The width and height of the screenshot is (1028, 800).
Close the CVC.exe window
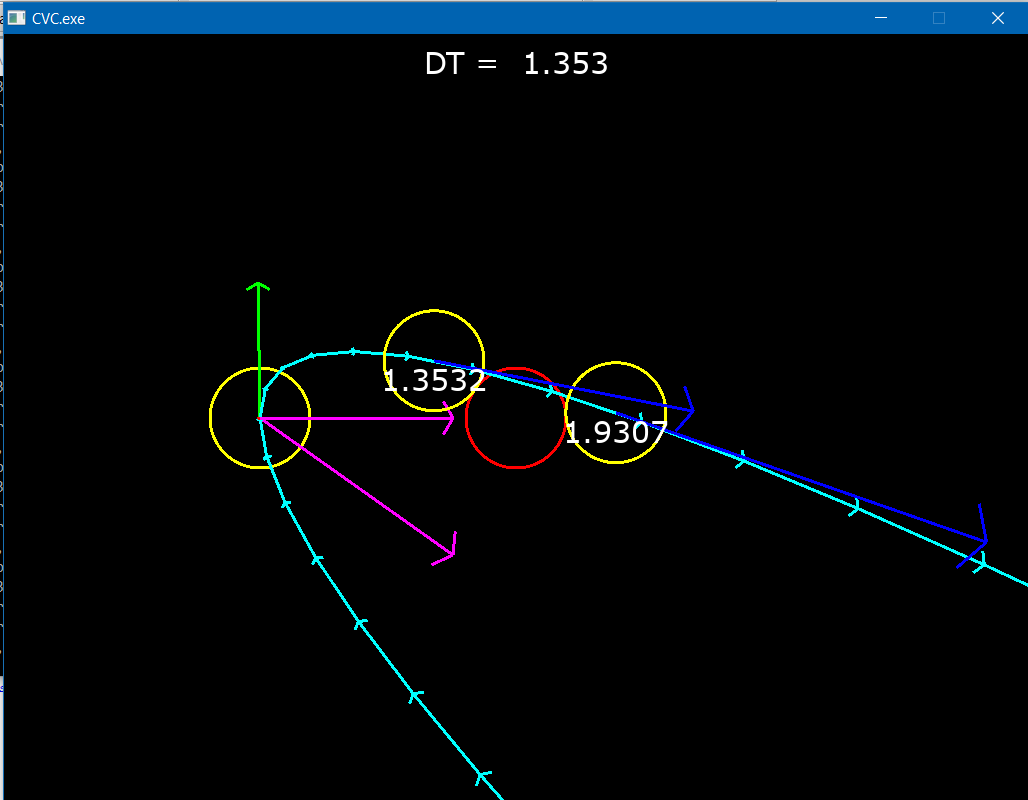(997, 18)
